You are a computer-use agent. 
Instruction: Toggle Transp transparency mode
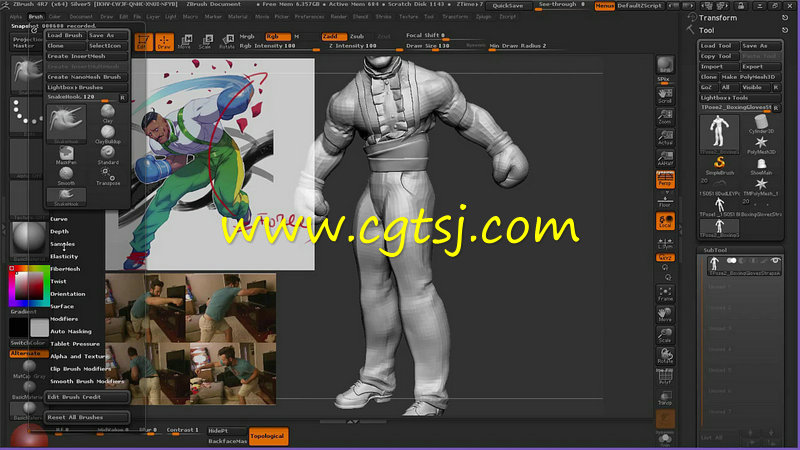click(665, 397)
